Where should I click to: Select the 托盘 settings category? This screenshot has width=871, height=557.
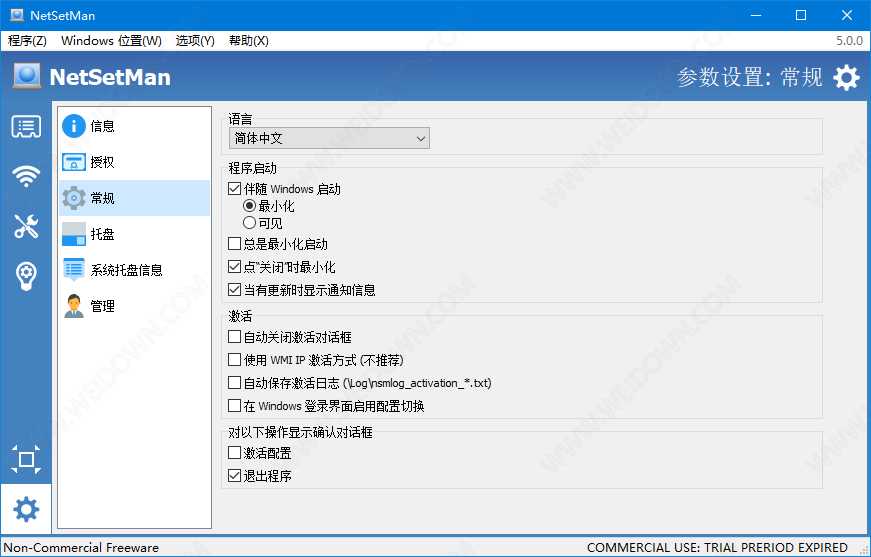click(134, 234)
